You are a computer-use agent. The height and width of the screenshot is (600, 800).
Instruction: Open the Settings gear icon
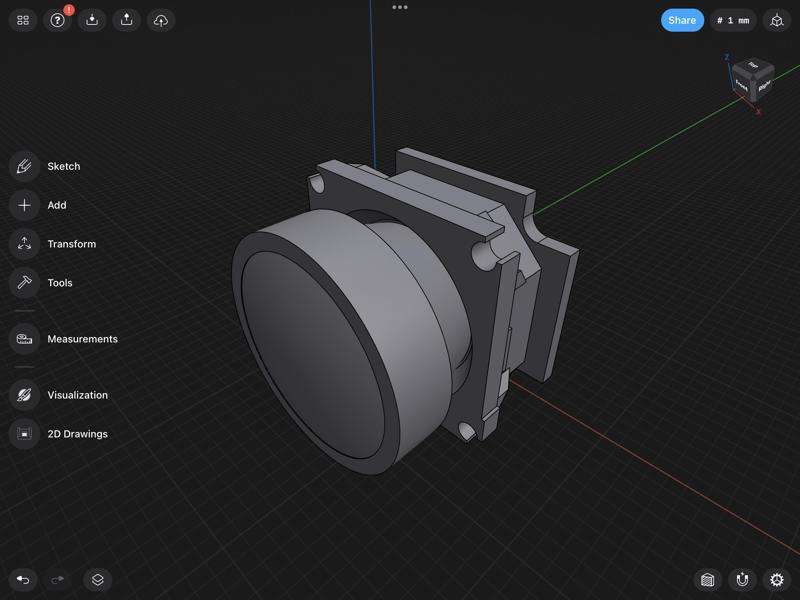pyautogui.click(x=777, y=579)
